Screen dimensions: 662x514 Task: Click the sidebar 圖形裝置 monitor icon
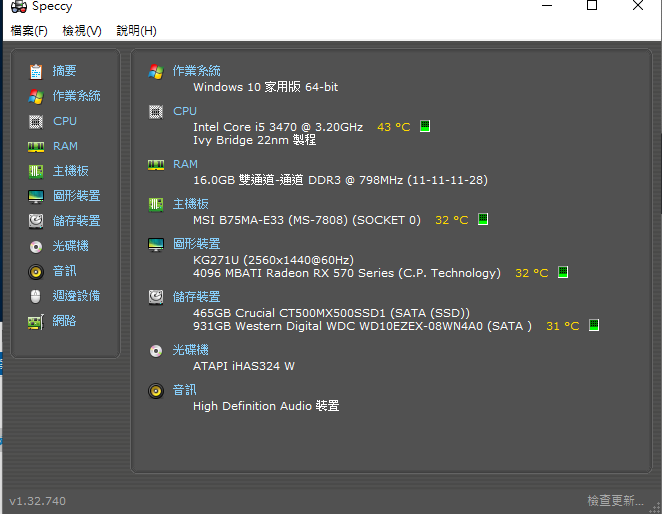pos(36,196)
